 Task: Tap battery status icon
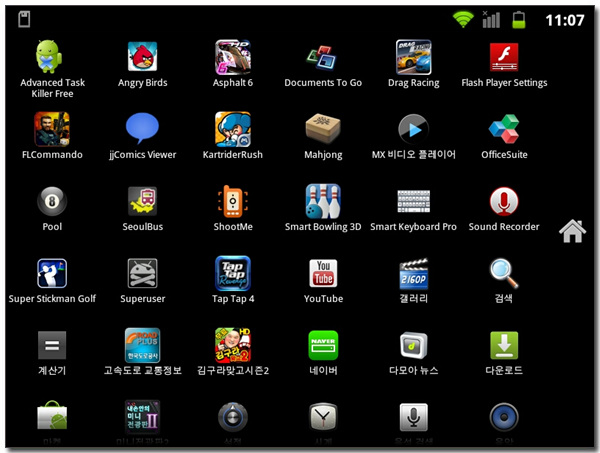click(x=519, y=20)
